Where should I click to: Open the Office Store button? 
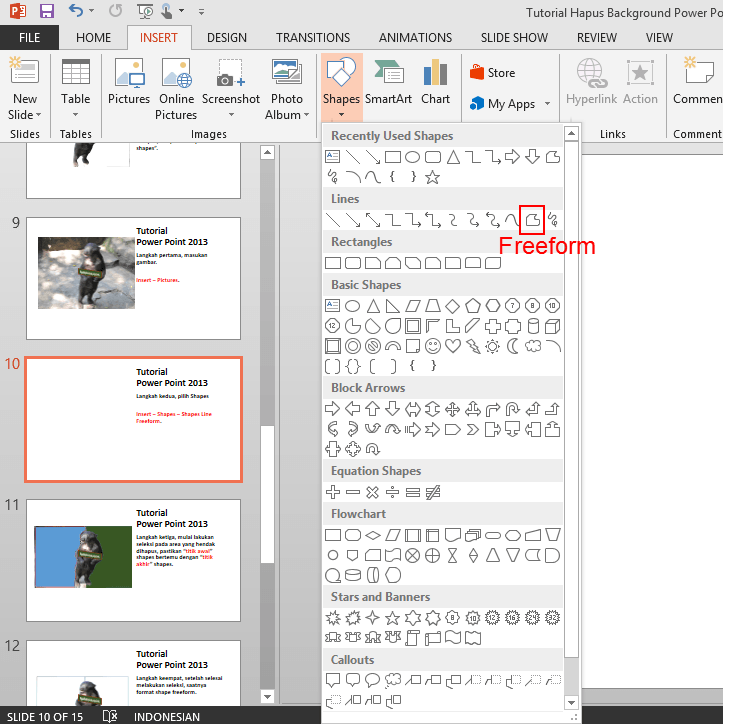[x=492, y=72]
